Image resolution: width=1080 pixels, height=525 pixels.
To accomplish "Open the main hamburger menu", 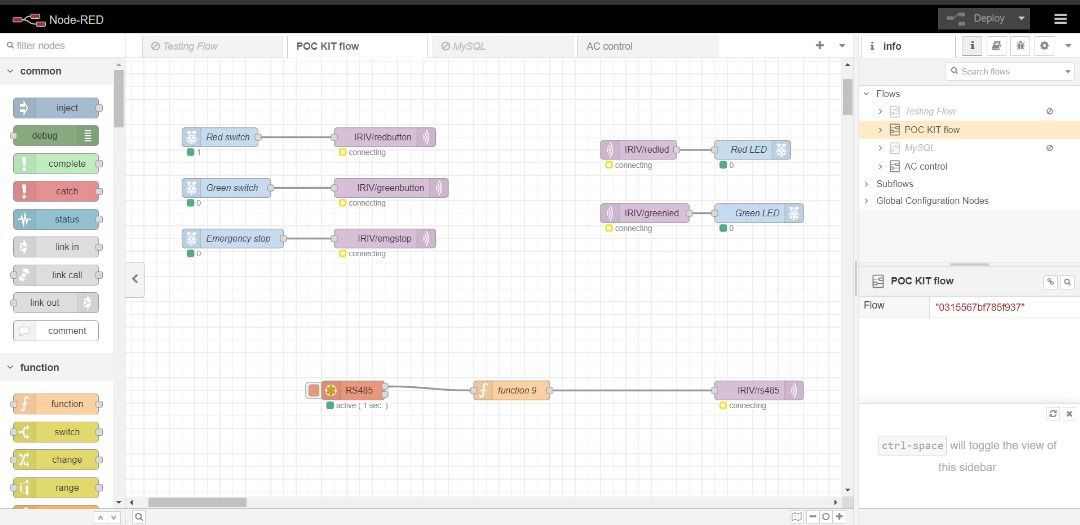I will click(1060, 18).
